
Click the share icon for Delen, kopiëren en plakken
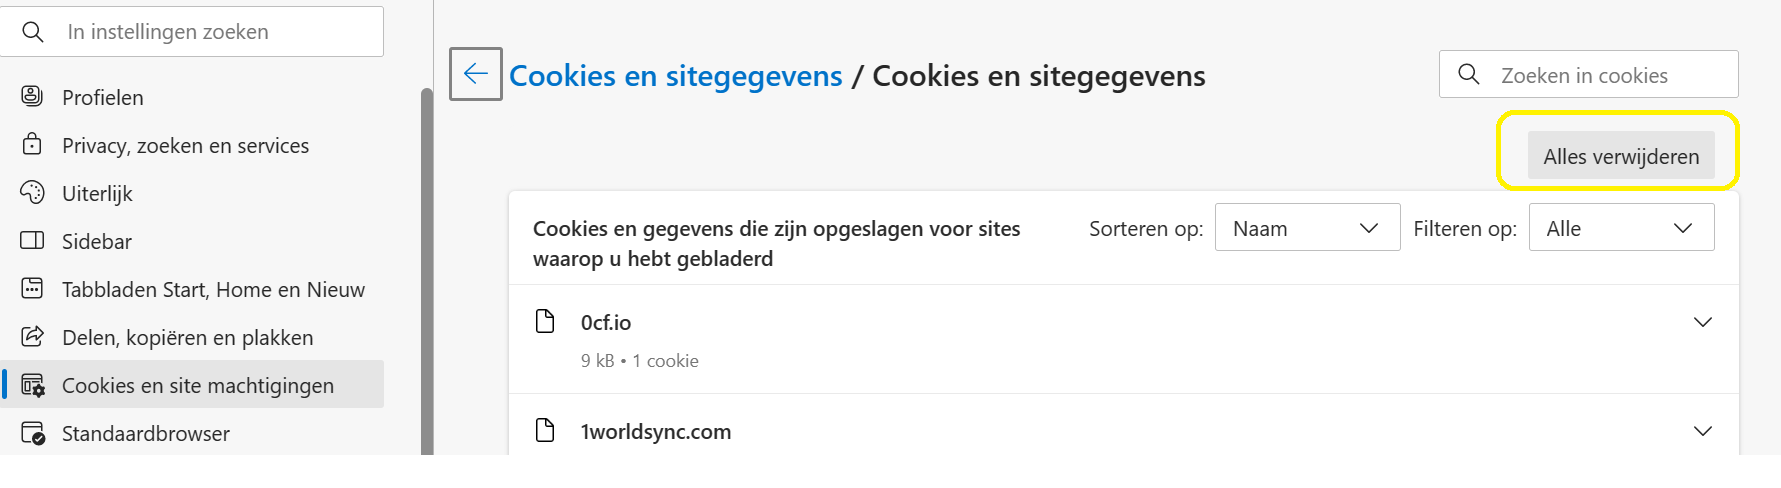click(x=32, y=336)
